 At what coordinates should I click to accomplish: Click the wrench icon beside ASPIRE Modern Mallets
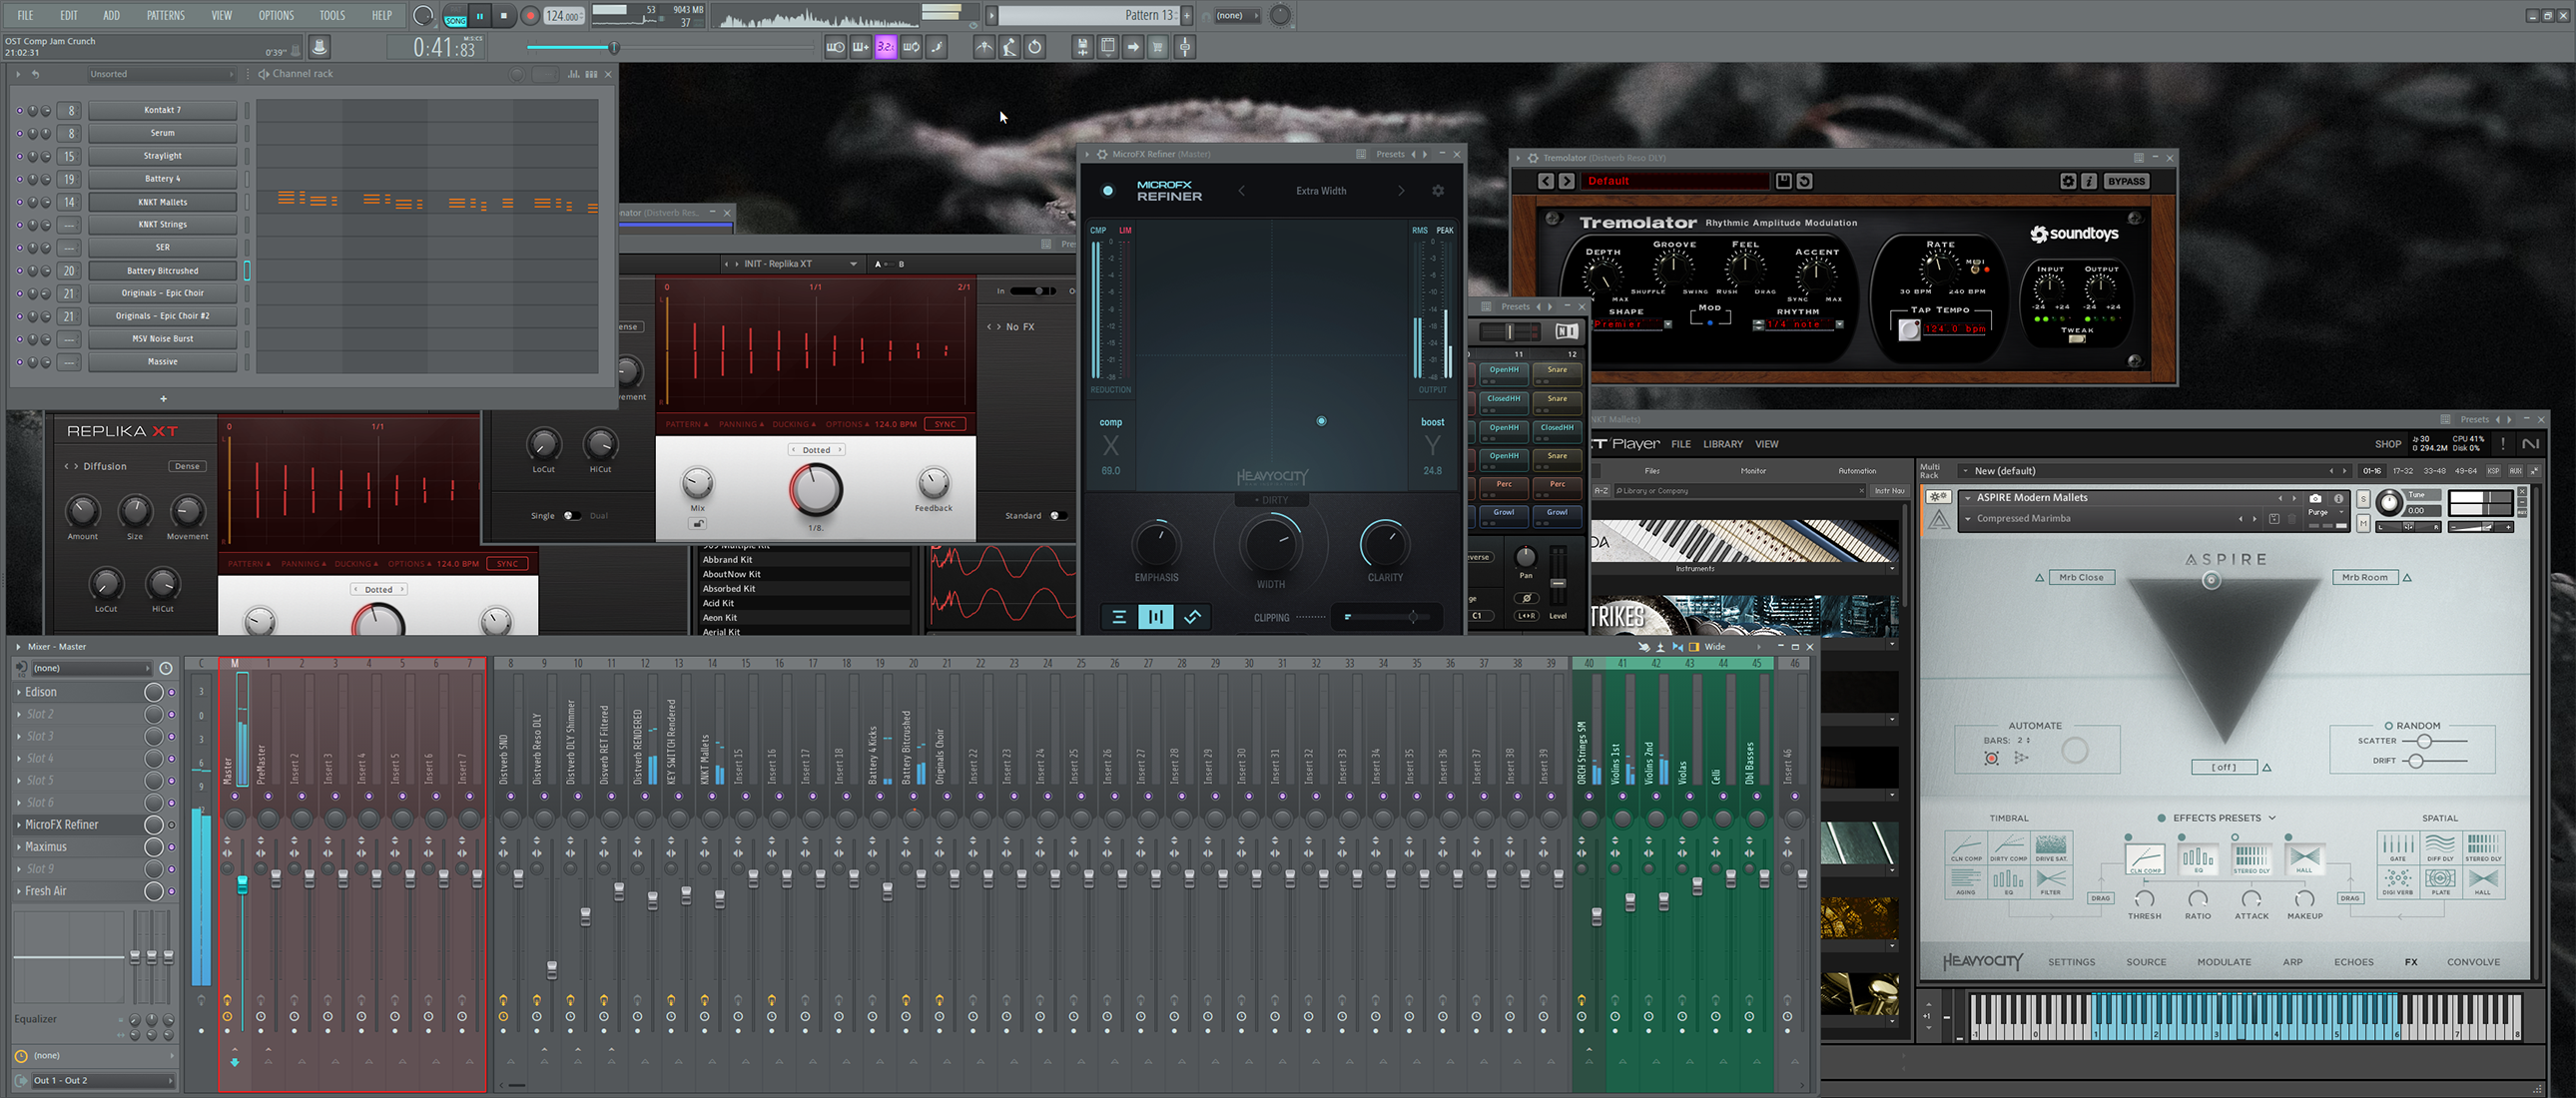pos(1938,497)
